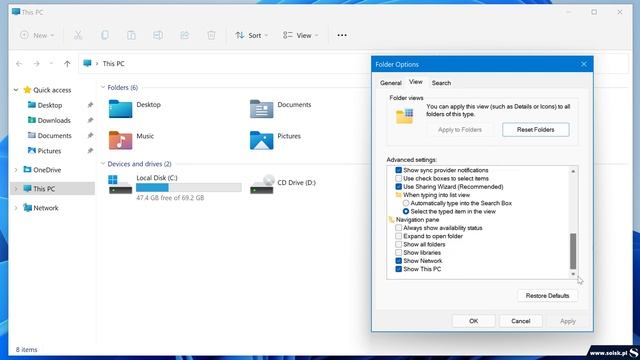This screenshot has width=640, height=360.
Task: Switch to the Search tab
Action: (441, 83)
